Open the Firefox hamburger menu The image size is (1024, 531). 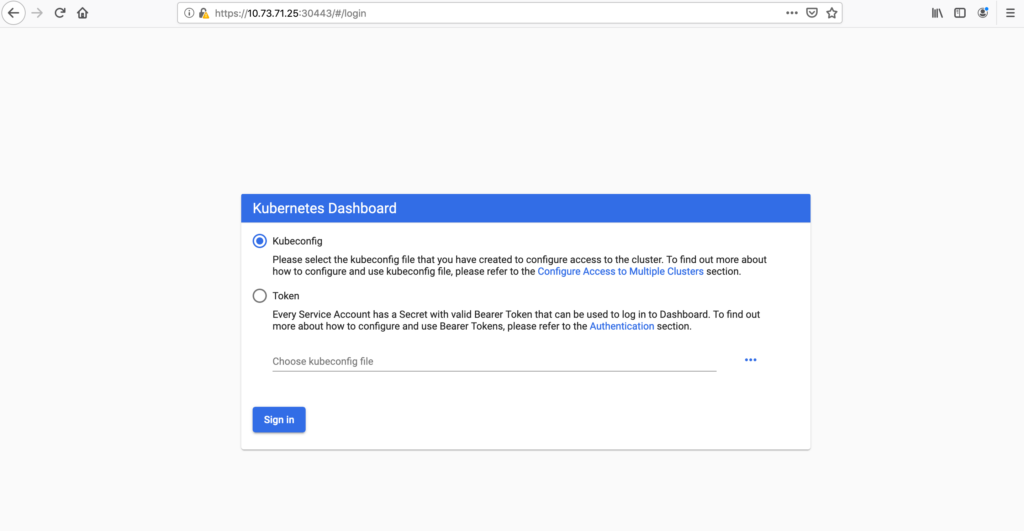[1010, 13]
